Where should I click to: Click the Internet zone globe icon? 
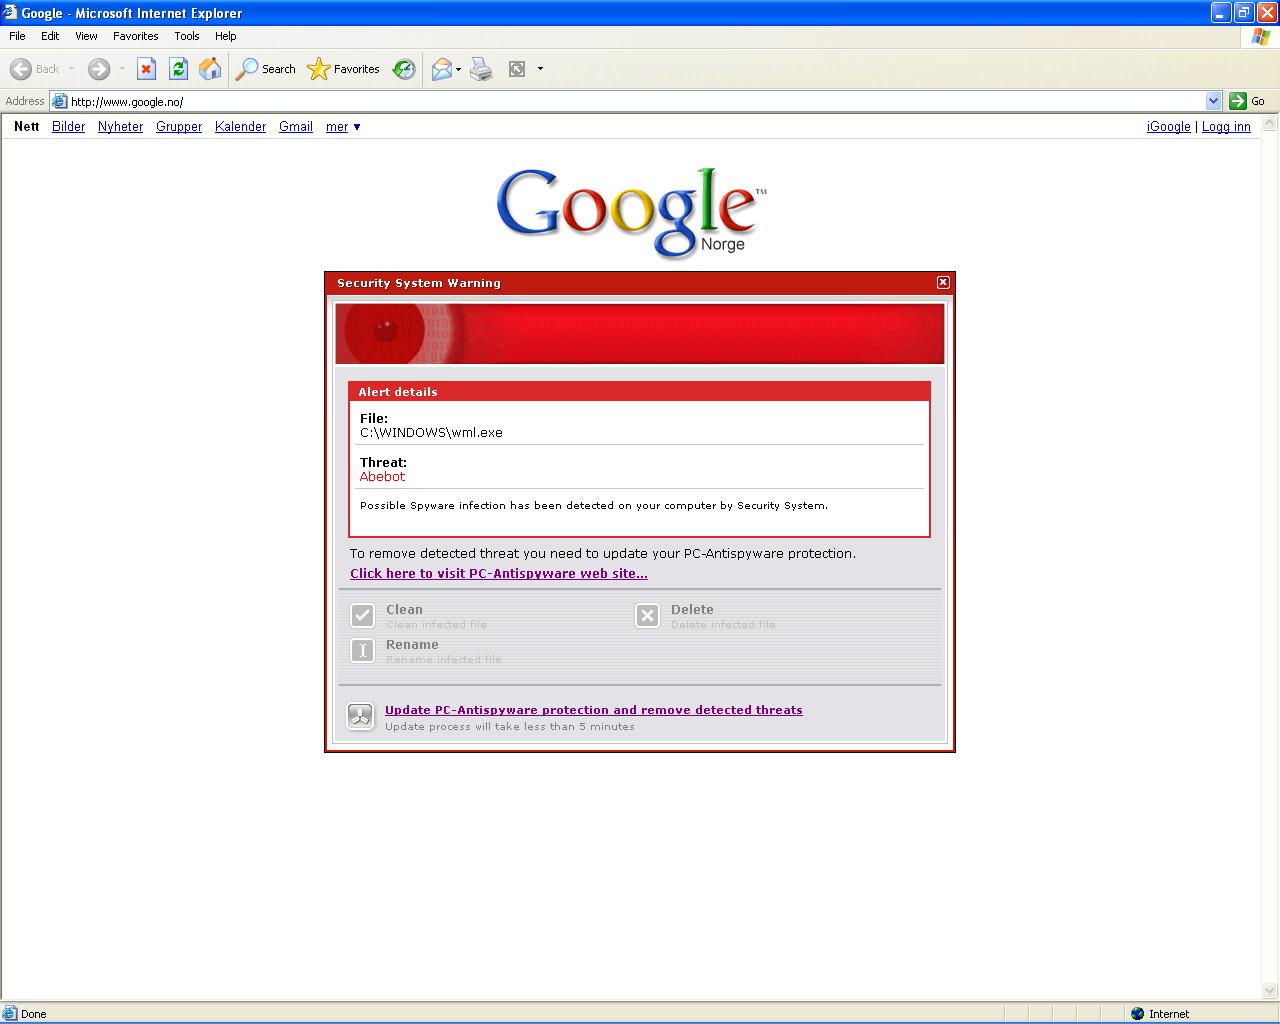pos(1137,1014)
